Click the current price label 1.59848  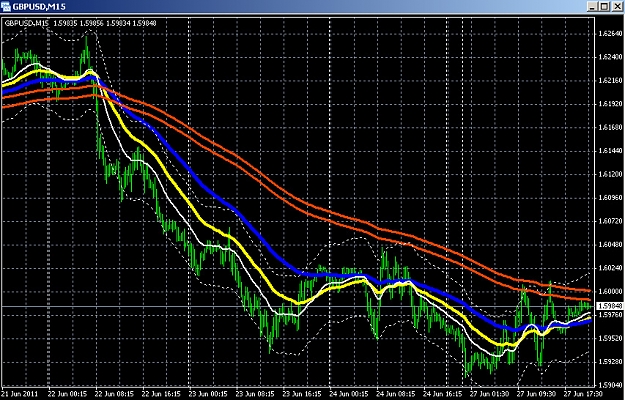coord(610,306)
